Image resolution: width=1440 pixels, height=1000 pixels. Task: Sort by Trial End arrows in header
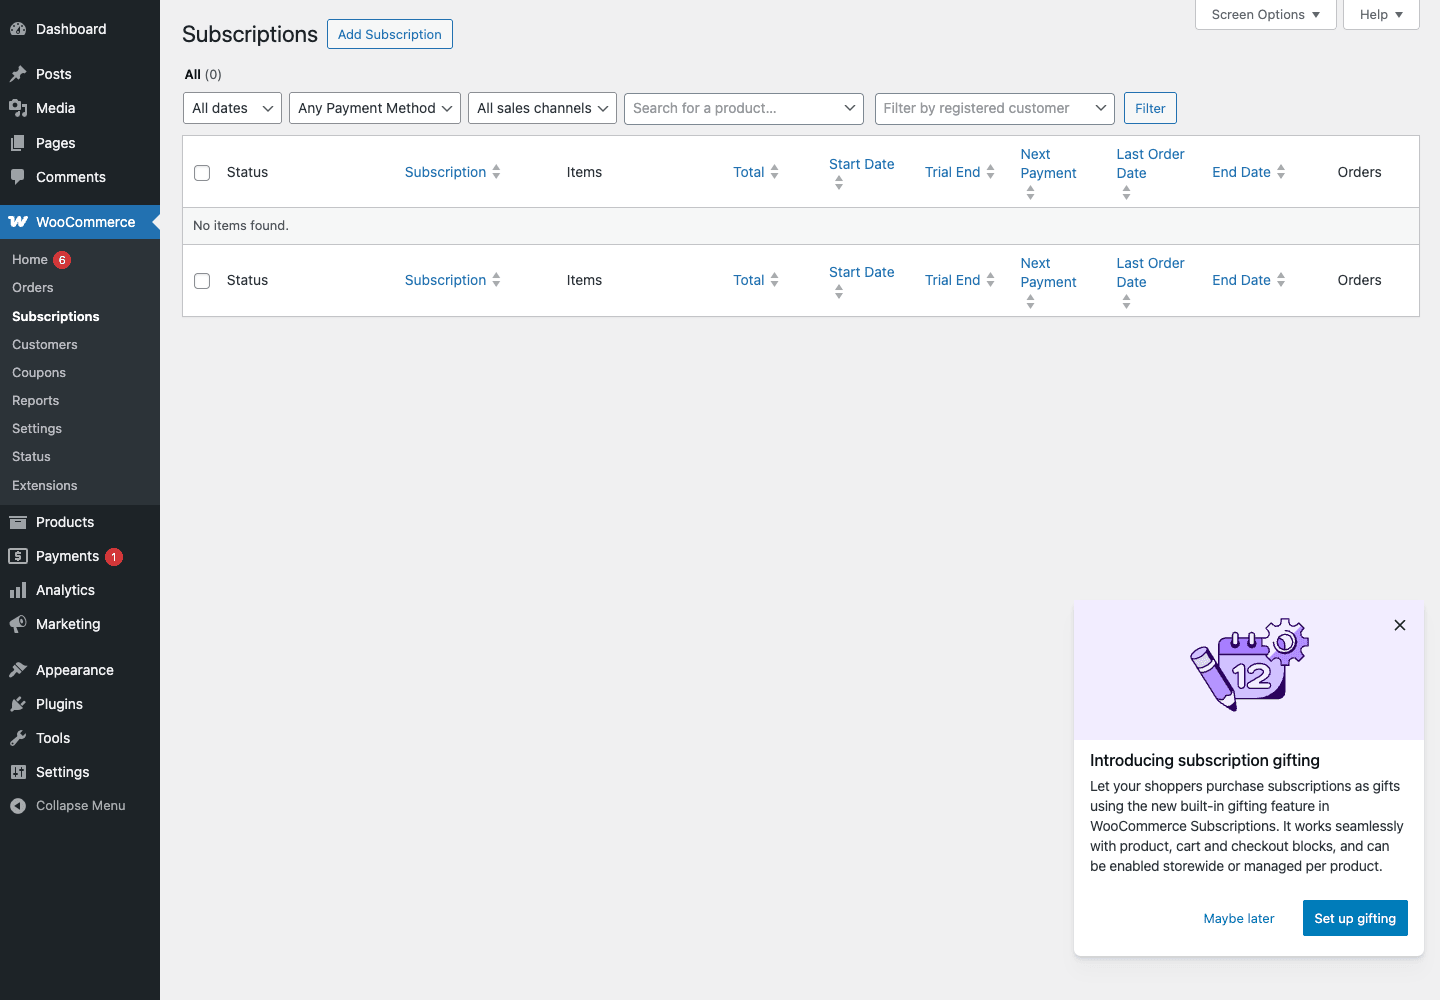(x=990, y=172)
